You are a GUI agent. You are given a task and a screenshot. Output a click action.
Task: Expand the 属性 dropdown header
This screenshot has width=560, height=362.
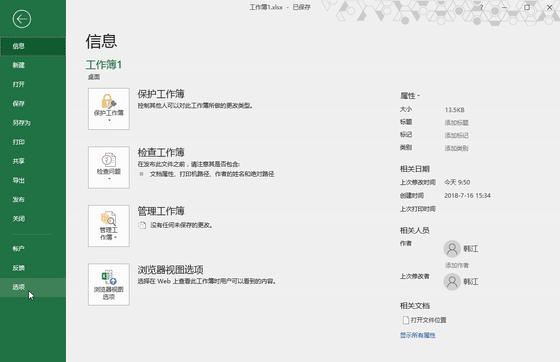[410, 96]
